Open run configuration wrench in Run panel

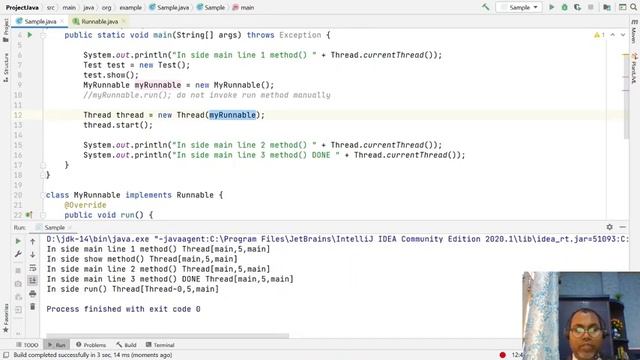pyautogui.click(x=18, y=254)
